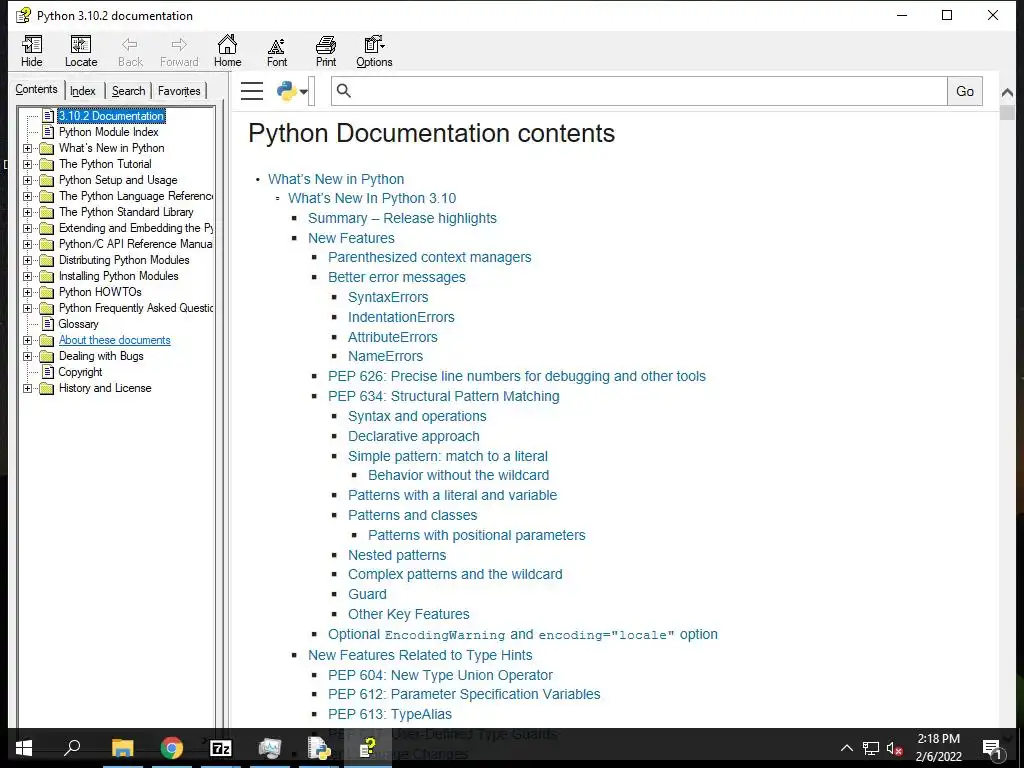Viewport: 1024px width, 768px height.
Task: Open the Python installer taskbar icon
Action: pos(319,748)
